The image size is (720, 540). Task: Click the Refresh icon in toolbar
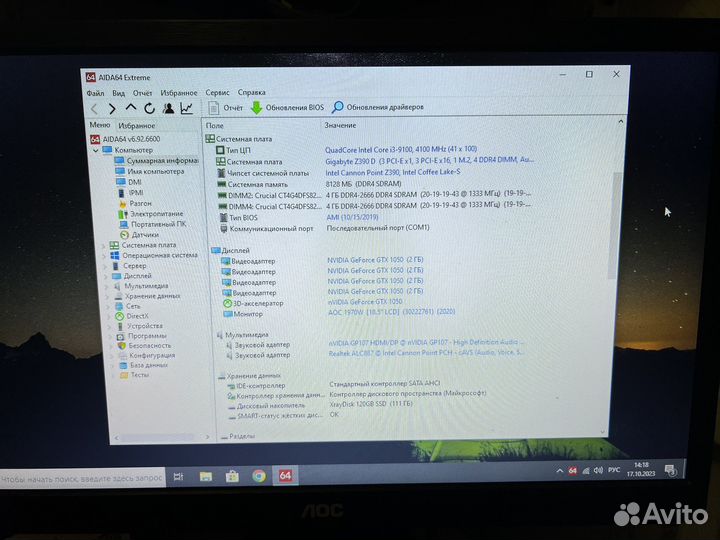coord(149,108)
